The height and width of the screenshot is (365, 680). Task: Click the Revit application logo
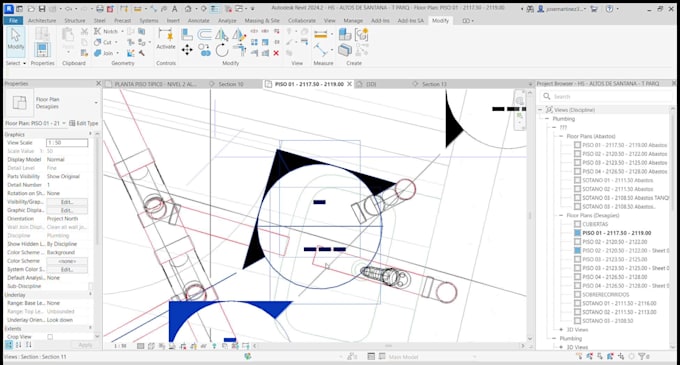[x=9, y=9]
